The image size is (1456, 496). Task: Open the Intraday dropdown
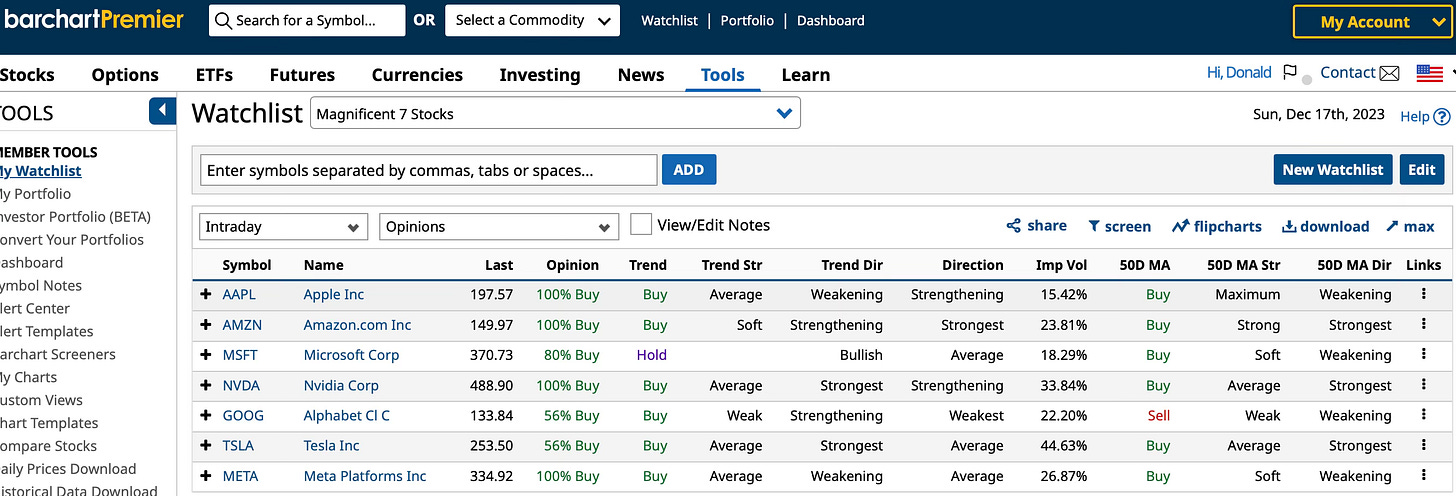(283, 227)
